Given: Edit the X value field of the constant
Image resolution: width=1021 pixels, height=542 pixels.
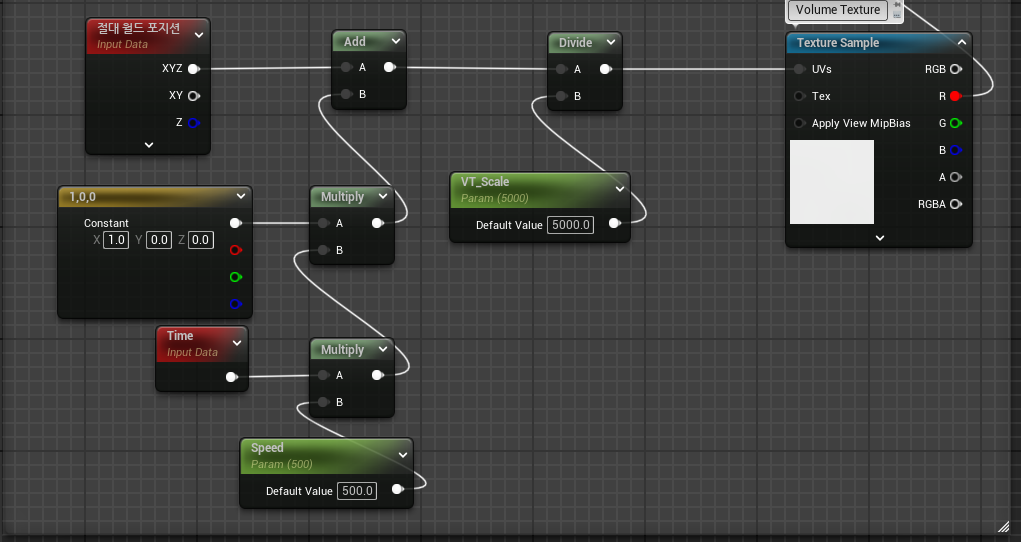Looking at the screenshot, I should pos(116,240).
